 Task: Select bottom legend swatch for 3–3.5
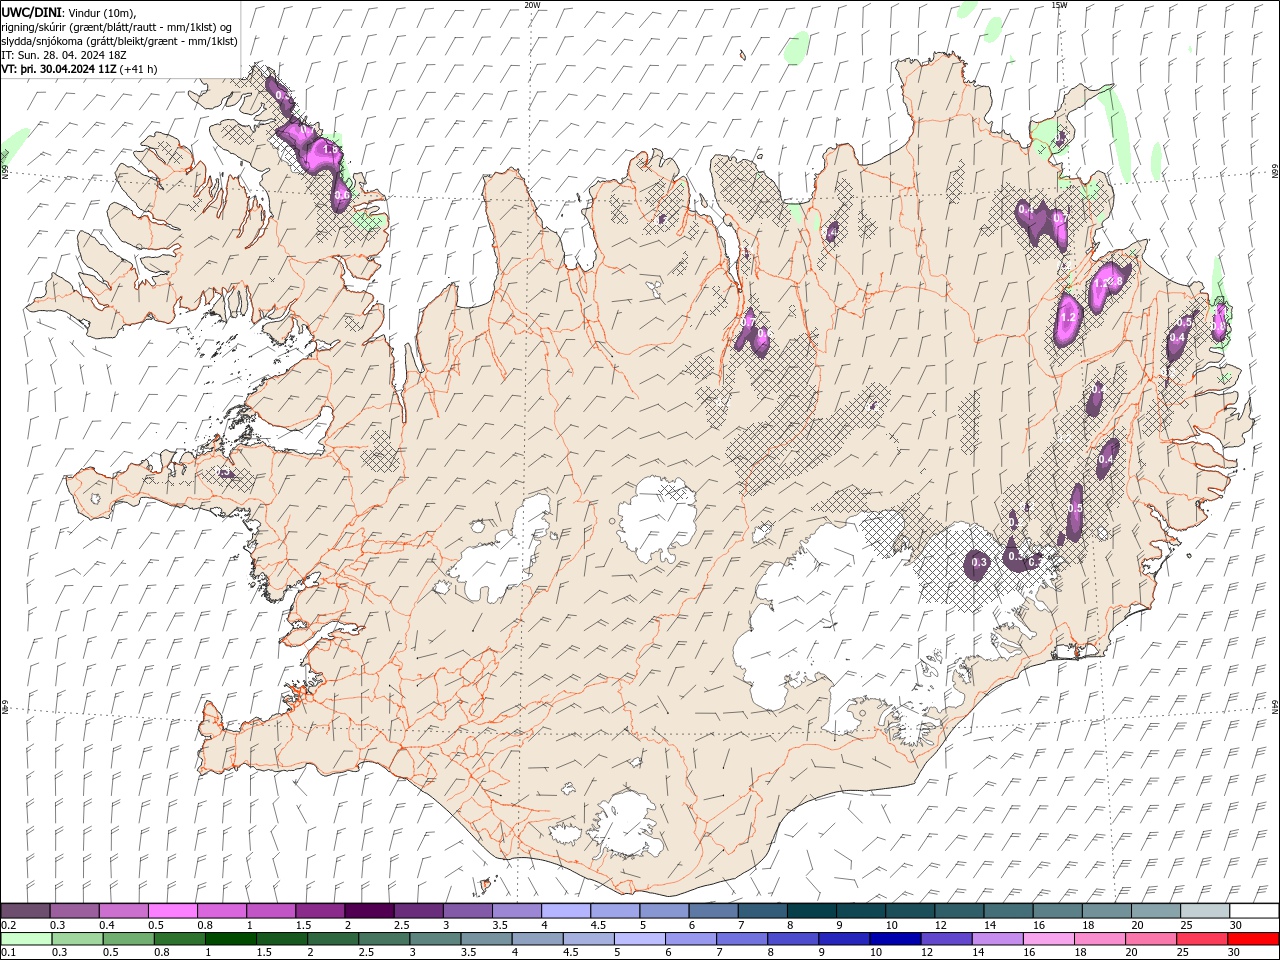(x=435, y=939)
